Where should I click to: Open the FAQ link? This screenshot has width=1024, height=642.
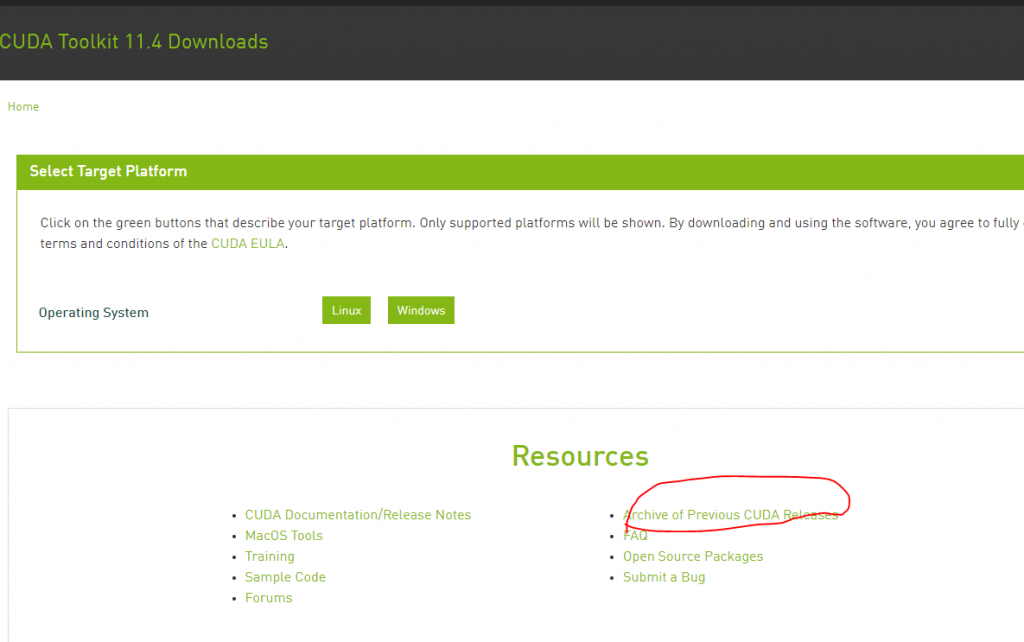635,536
